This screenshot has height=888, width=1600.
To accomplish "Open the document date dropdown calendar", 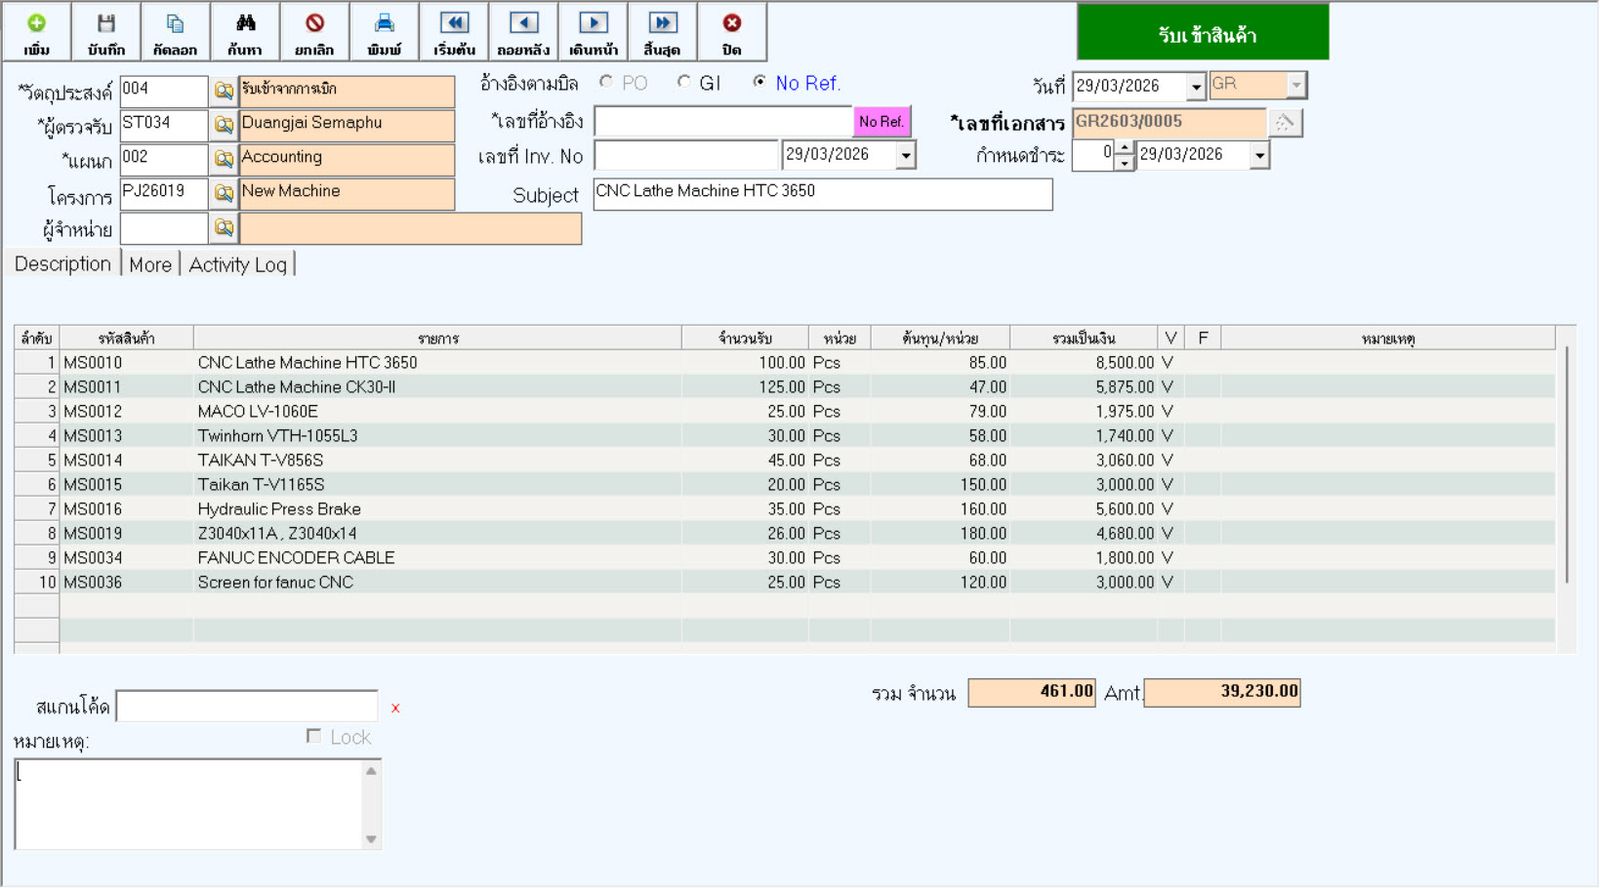I will [x=1196, y=87].
